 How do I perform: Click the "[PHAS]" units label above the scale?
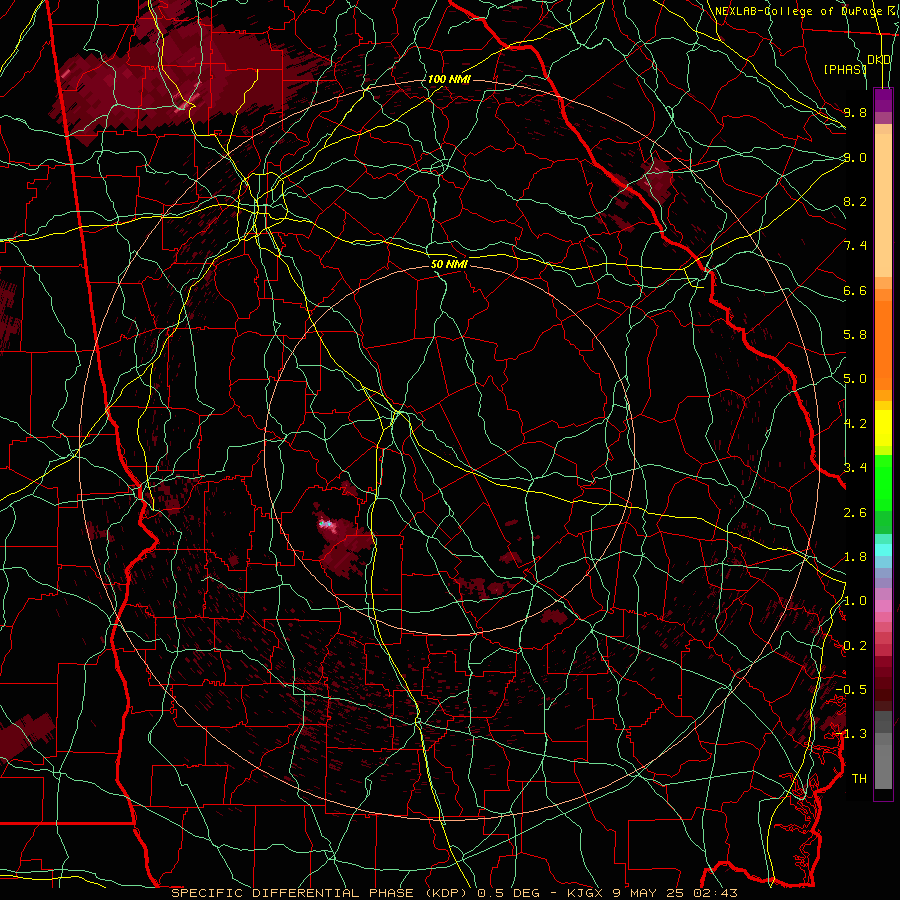[845, 69]
